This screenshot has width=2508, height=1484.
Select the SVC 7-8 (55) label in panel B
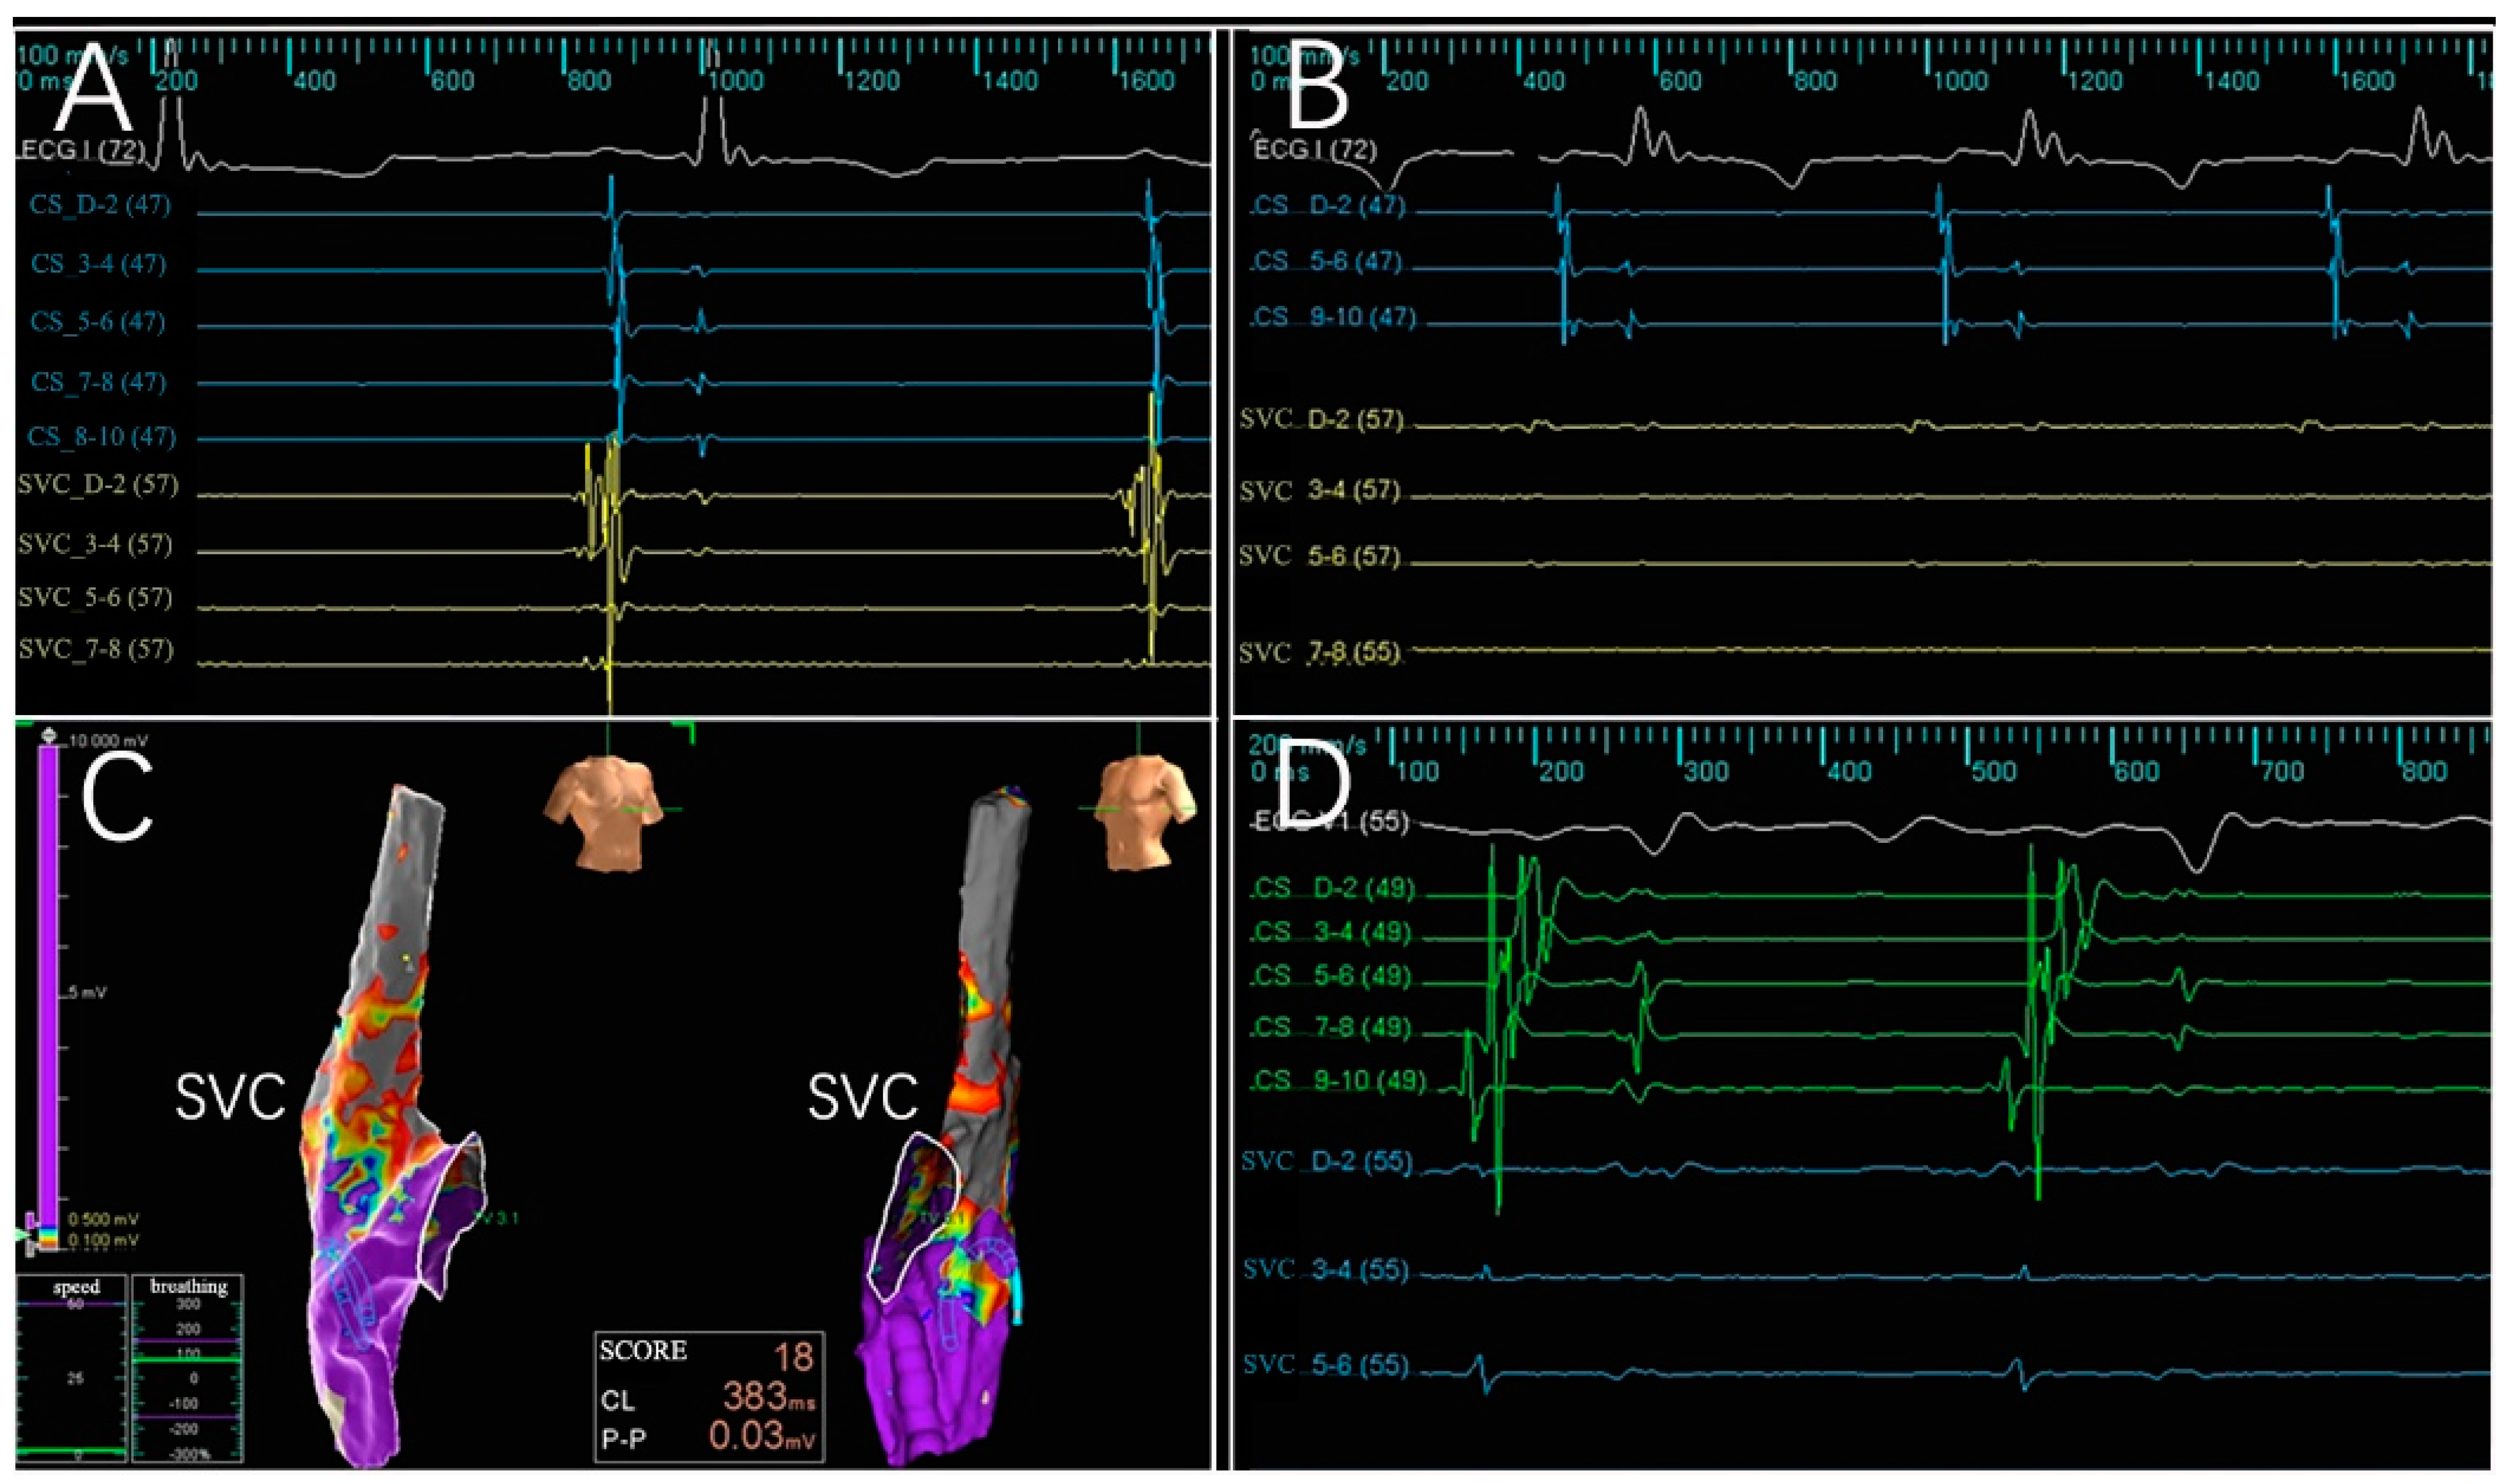point(1319,653)
